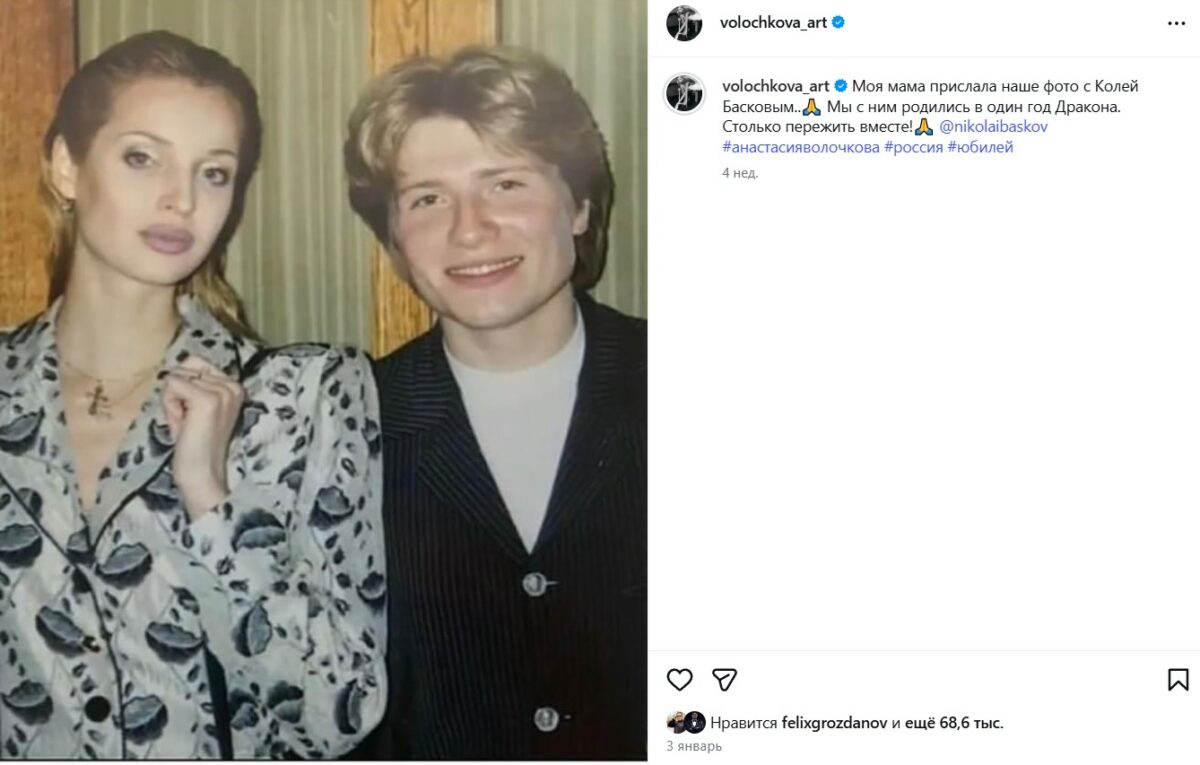1200x765 pixels.
Task: Click the post photo of two people
Action: pos(323,380)
